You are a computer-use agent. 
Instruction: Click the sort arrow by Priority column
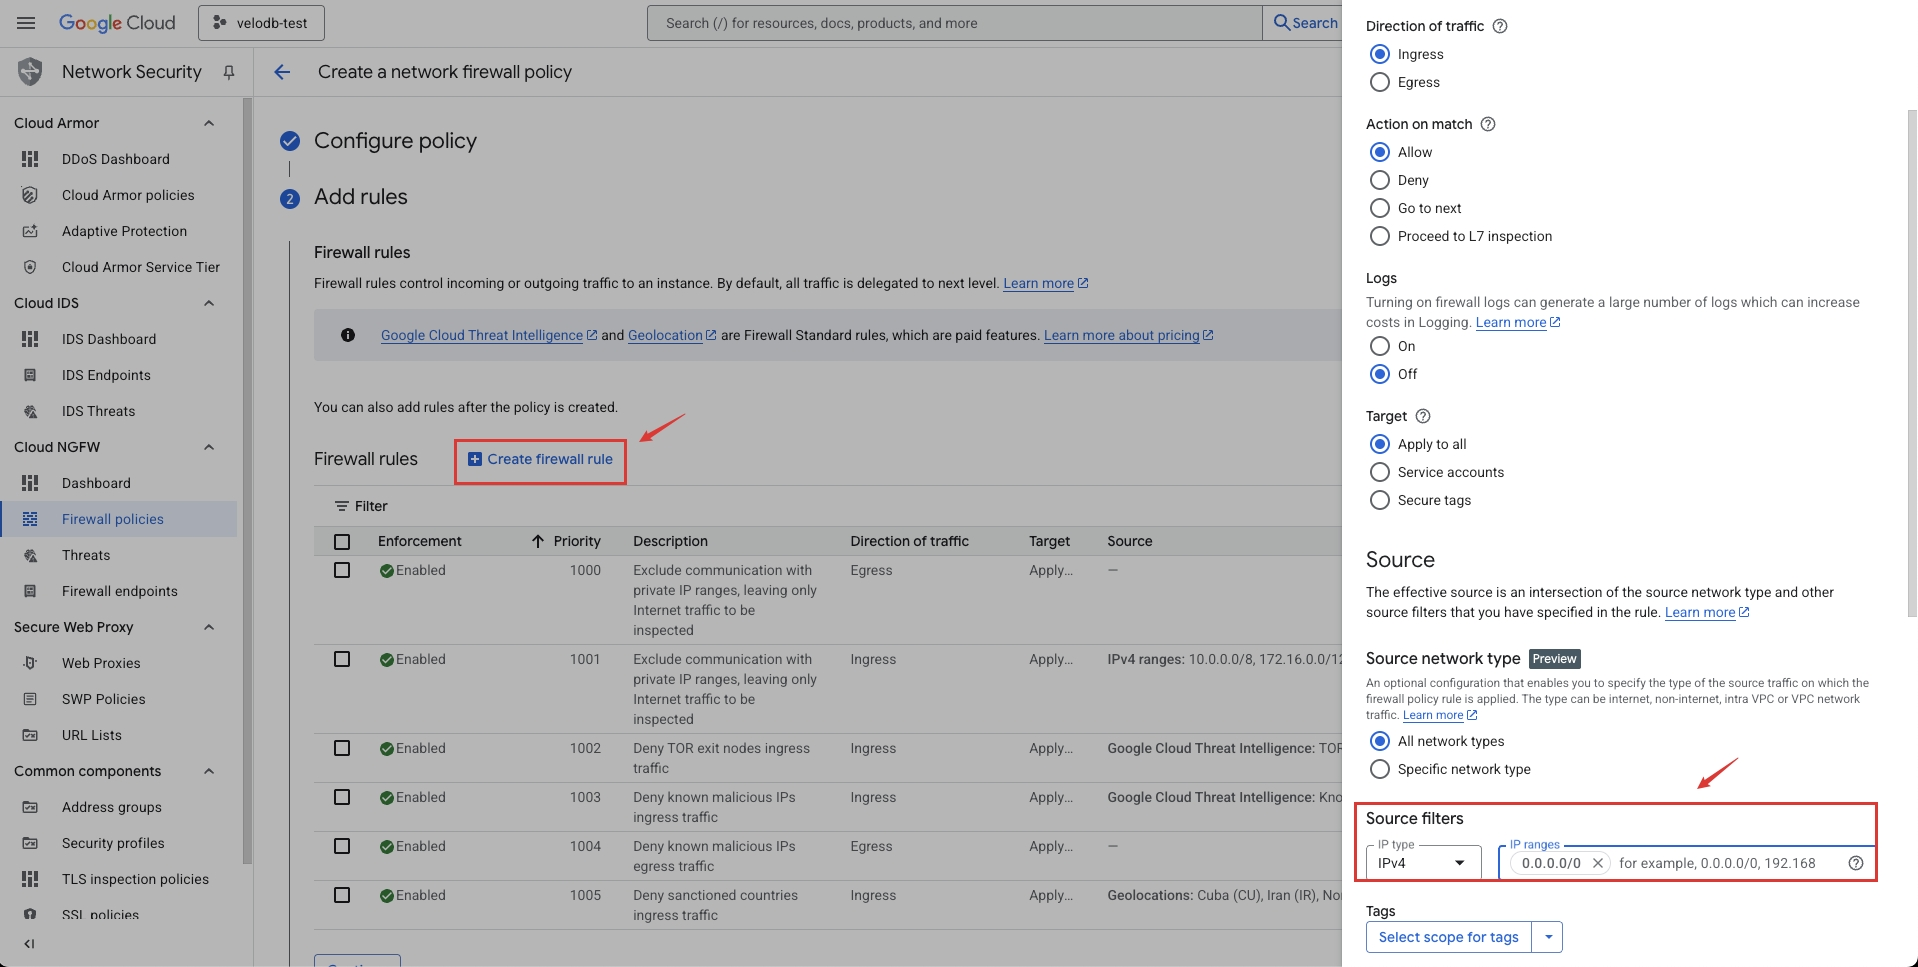coord(538,541)
